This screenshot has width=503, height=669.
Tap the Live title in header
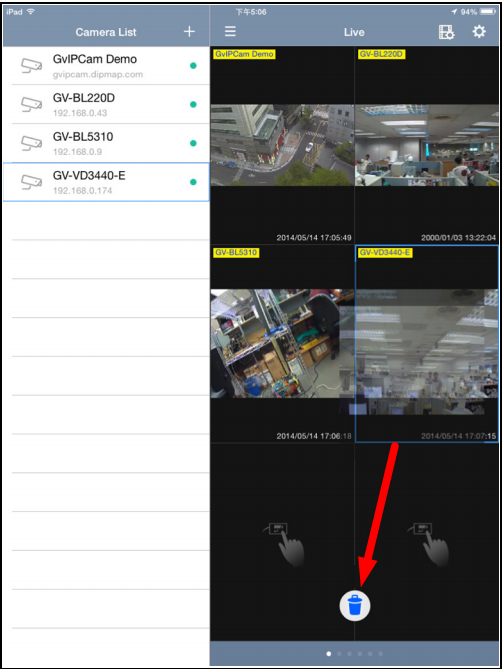click(x=354, y=32)
